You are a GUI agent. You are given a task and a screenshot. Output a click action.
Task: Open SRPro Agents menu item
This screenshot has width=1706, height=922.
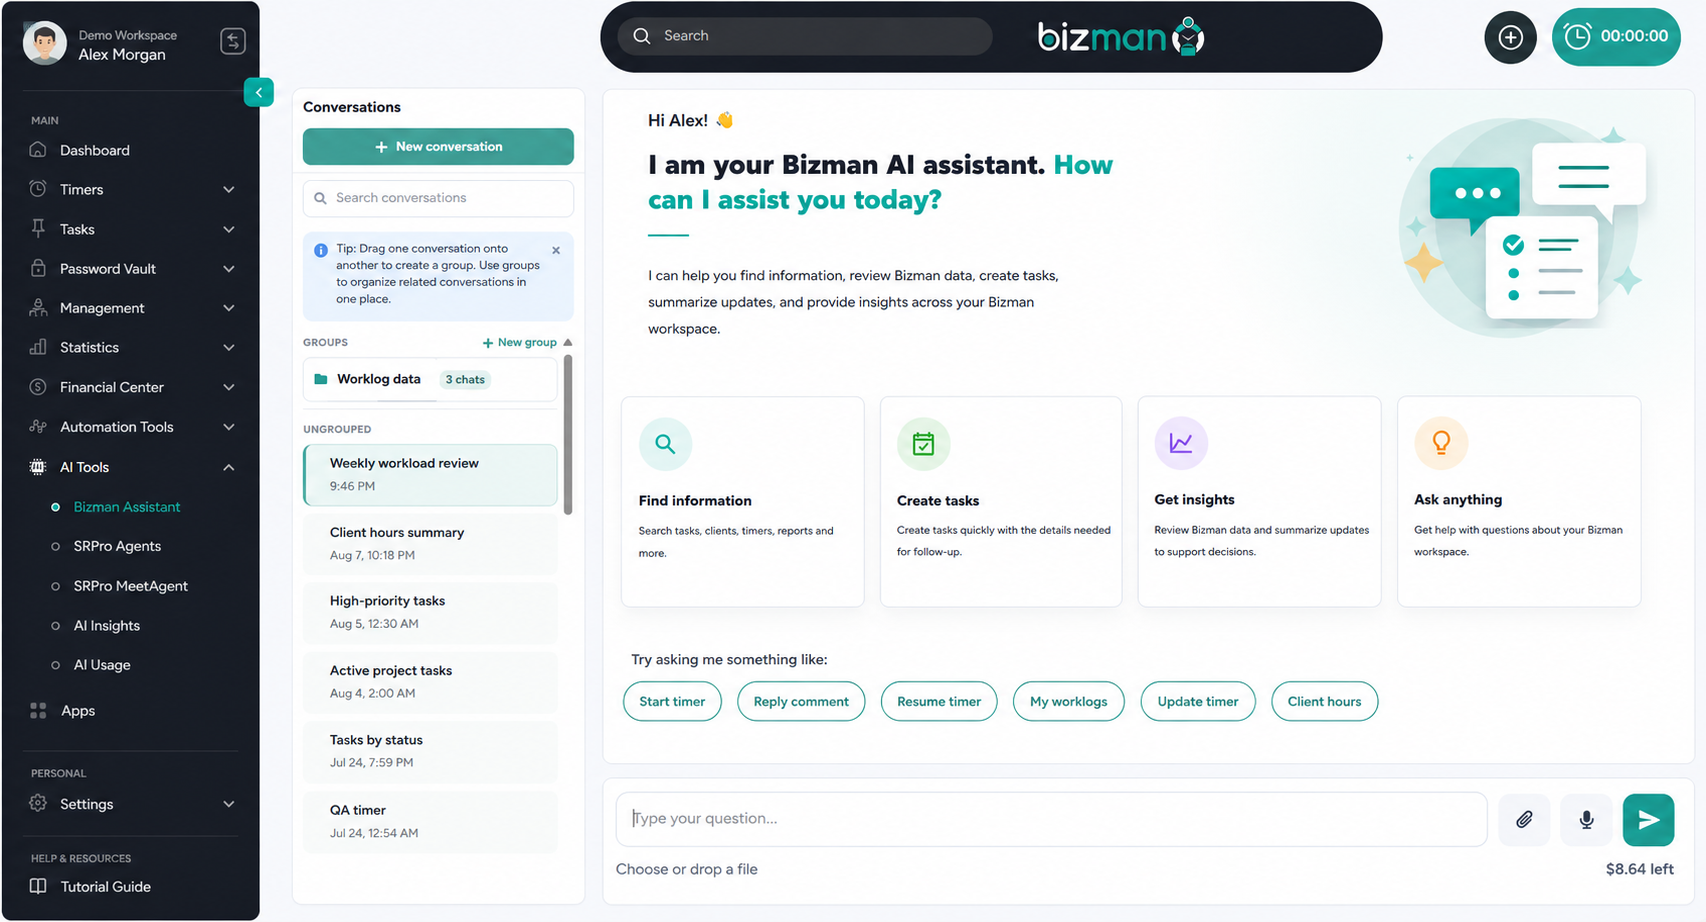[x=117, y=546]
